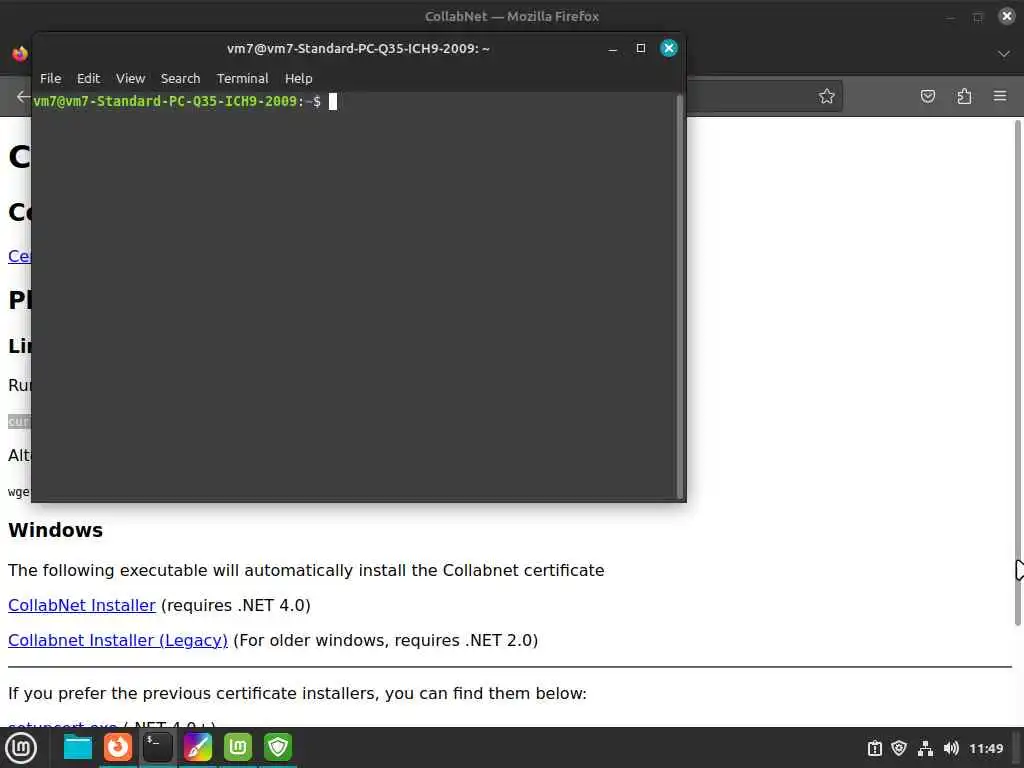Viewport: 1024px width, 768px height.
Task: Follow the CollabNet Installer link
Action: pos(82,605)
